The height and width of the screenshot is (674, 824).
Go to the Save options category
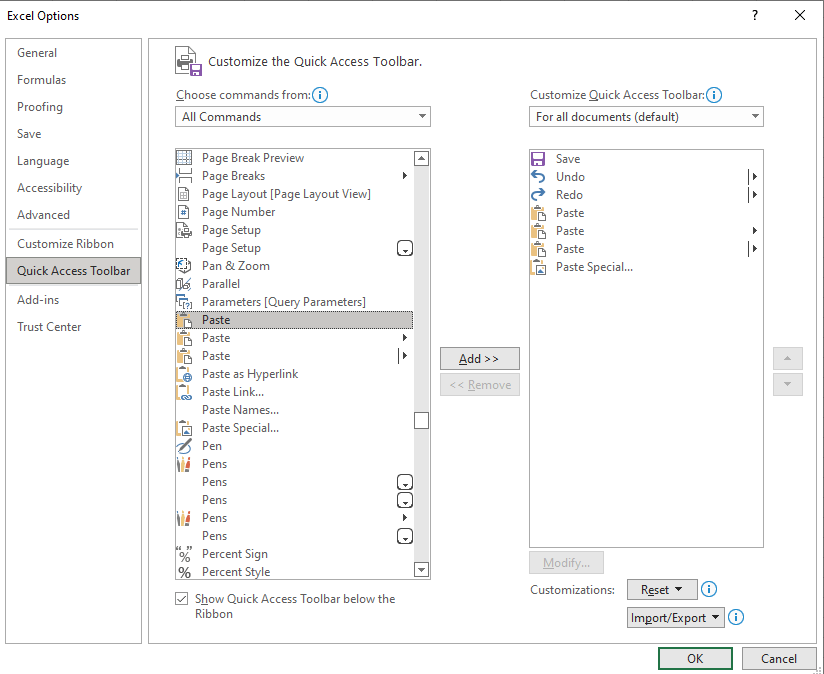[29, 134]
